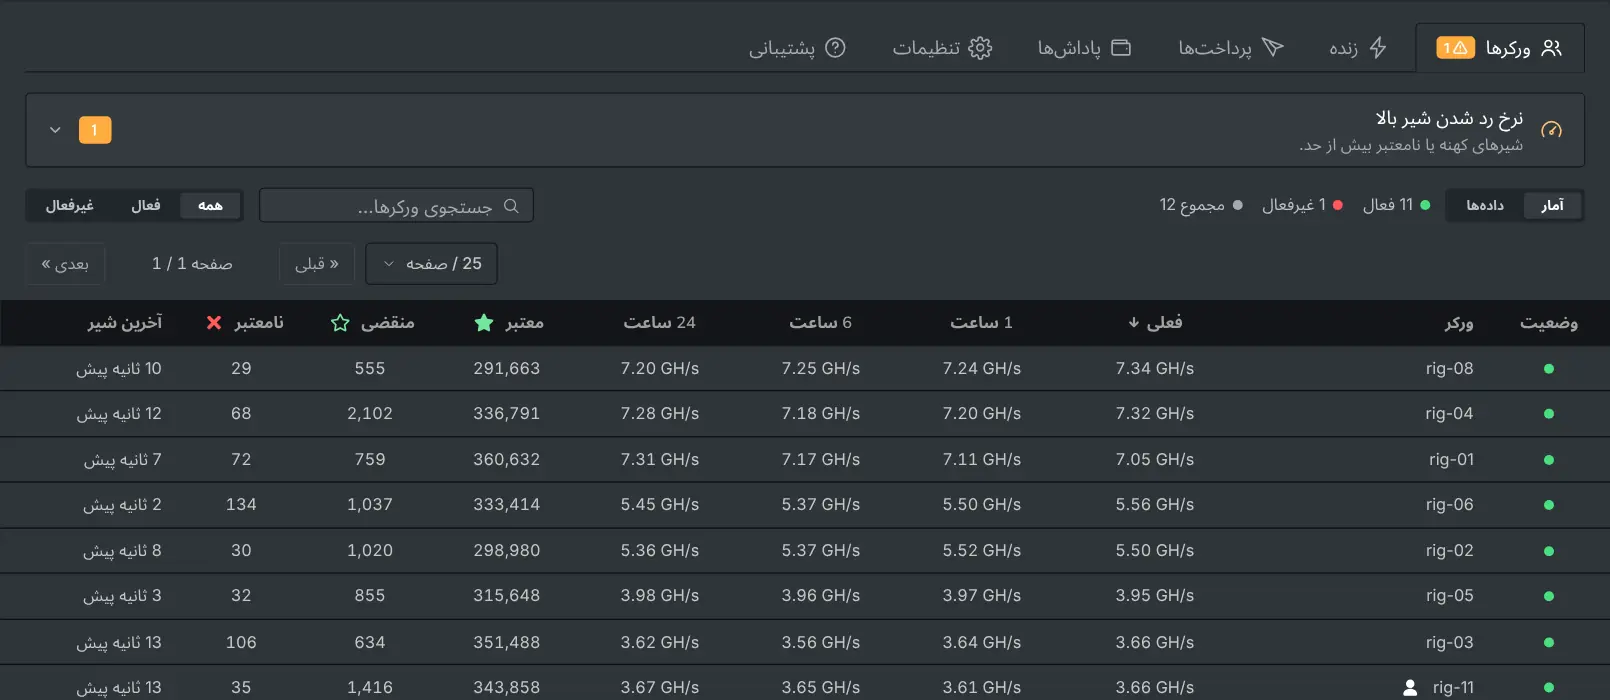Click worker name rig-05
Viewport: 1610px width, 700px height.
pos(1449,595)
